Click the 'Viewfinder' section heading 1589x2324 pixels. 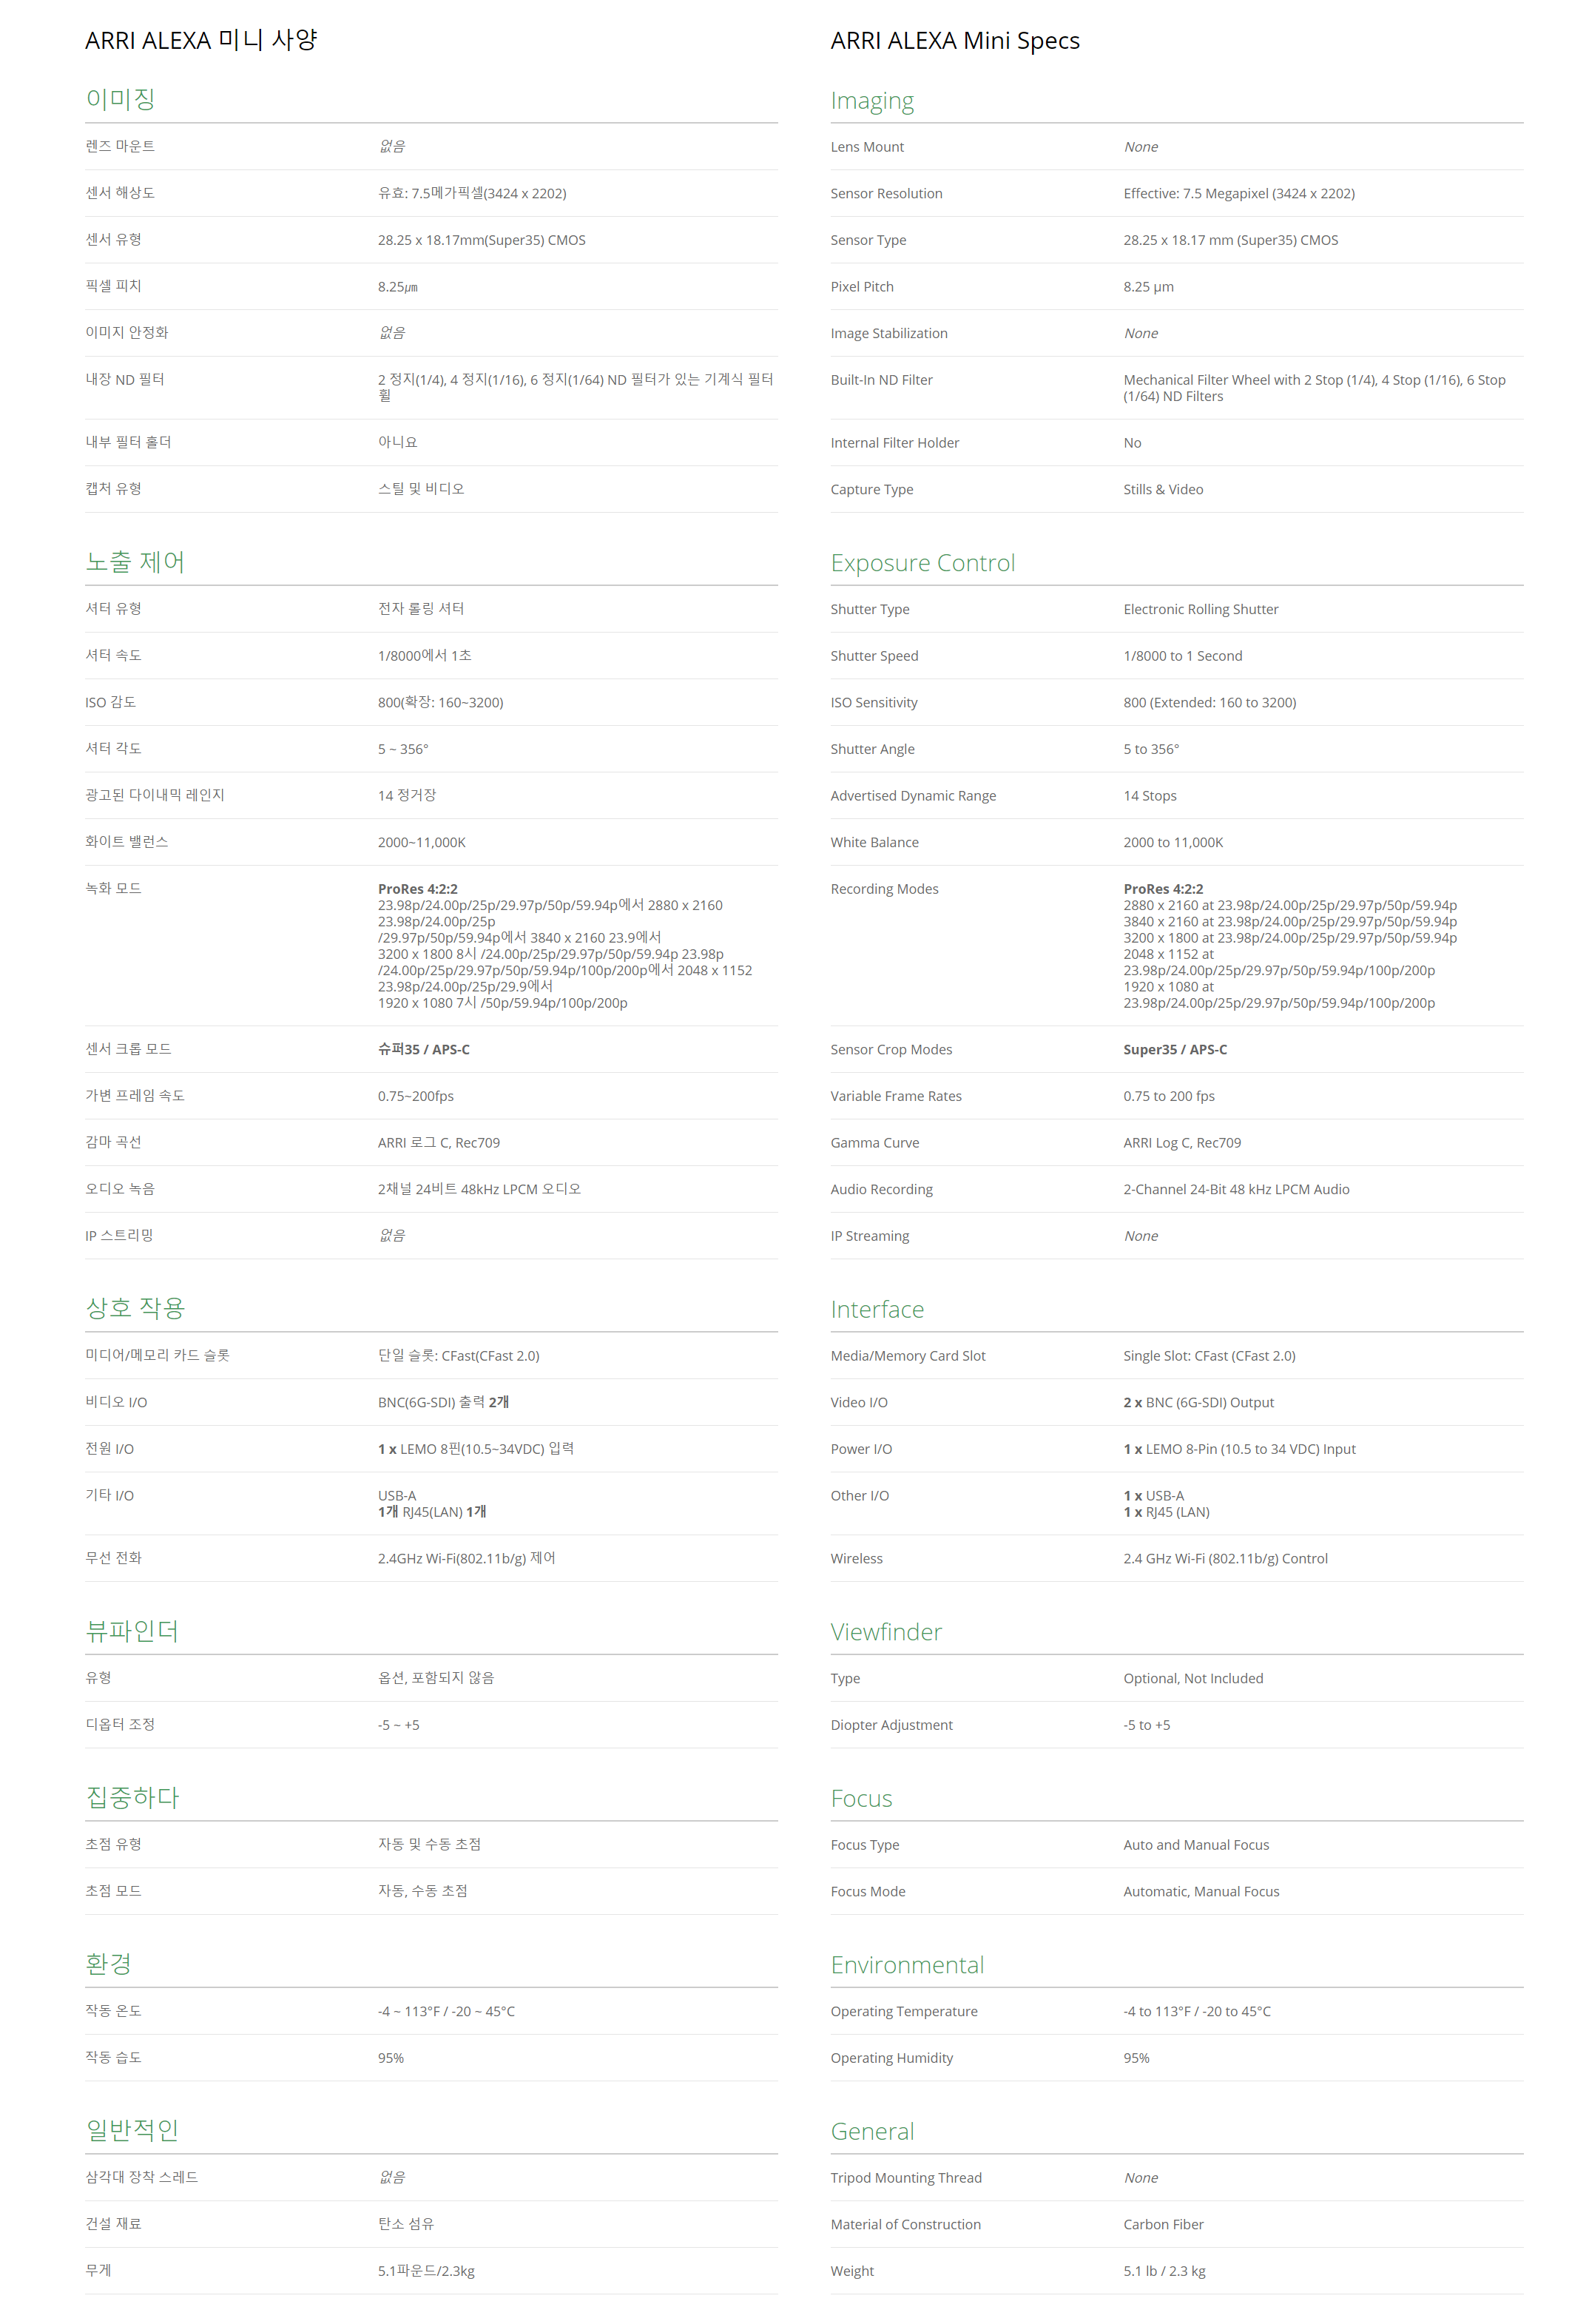885,1632
